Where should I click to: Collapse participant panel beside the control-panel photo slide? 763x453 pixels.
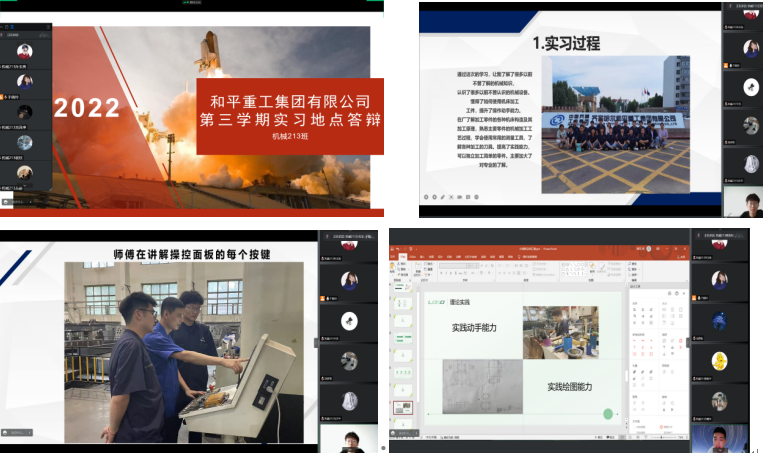tap(317, 342)
